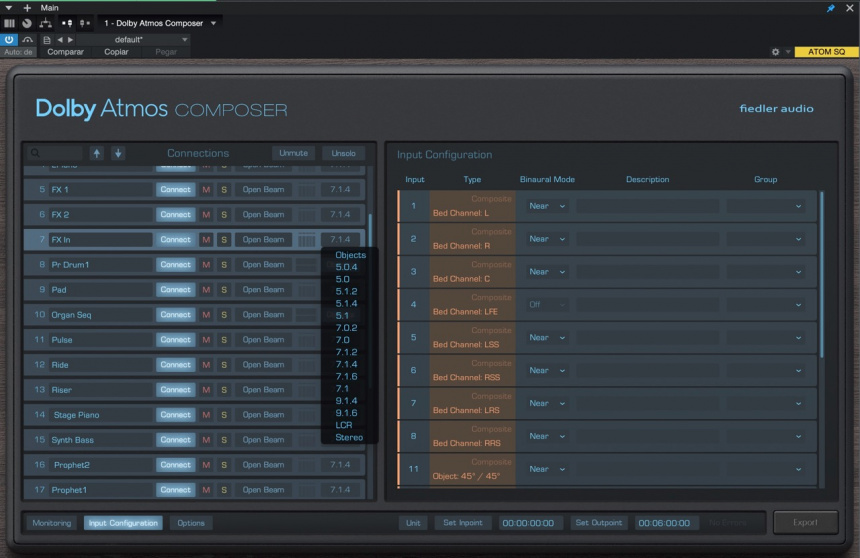Image resolution: width=860 pixels, height=558 pixels.
Task: Open the routing tree icon
Action: [46, 23]
